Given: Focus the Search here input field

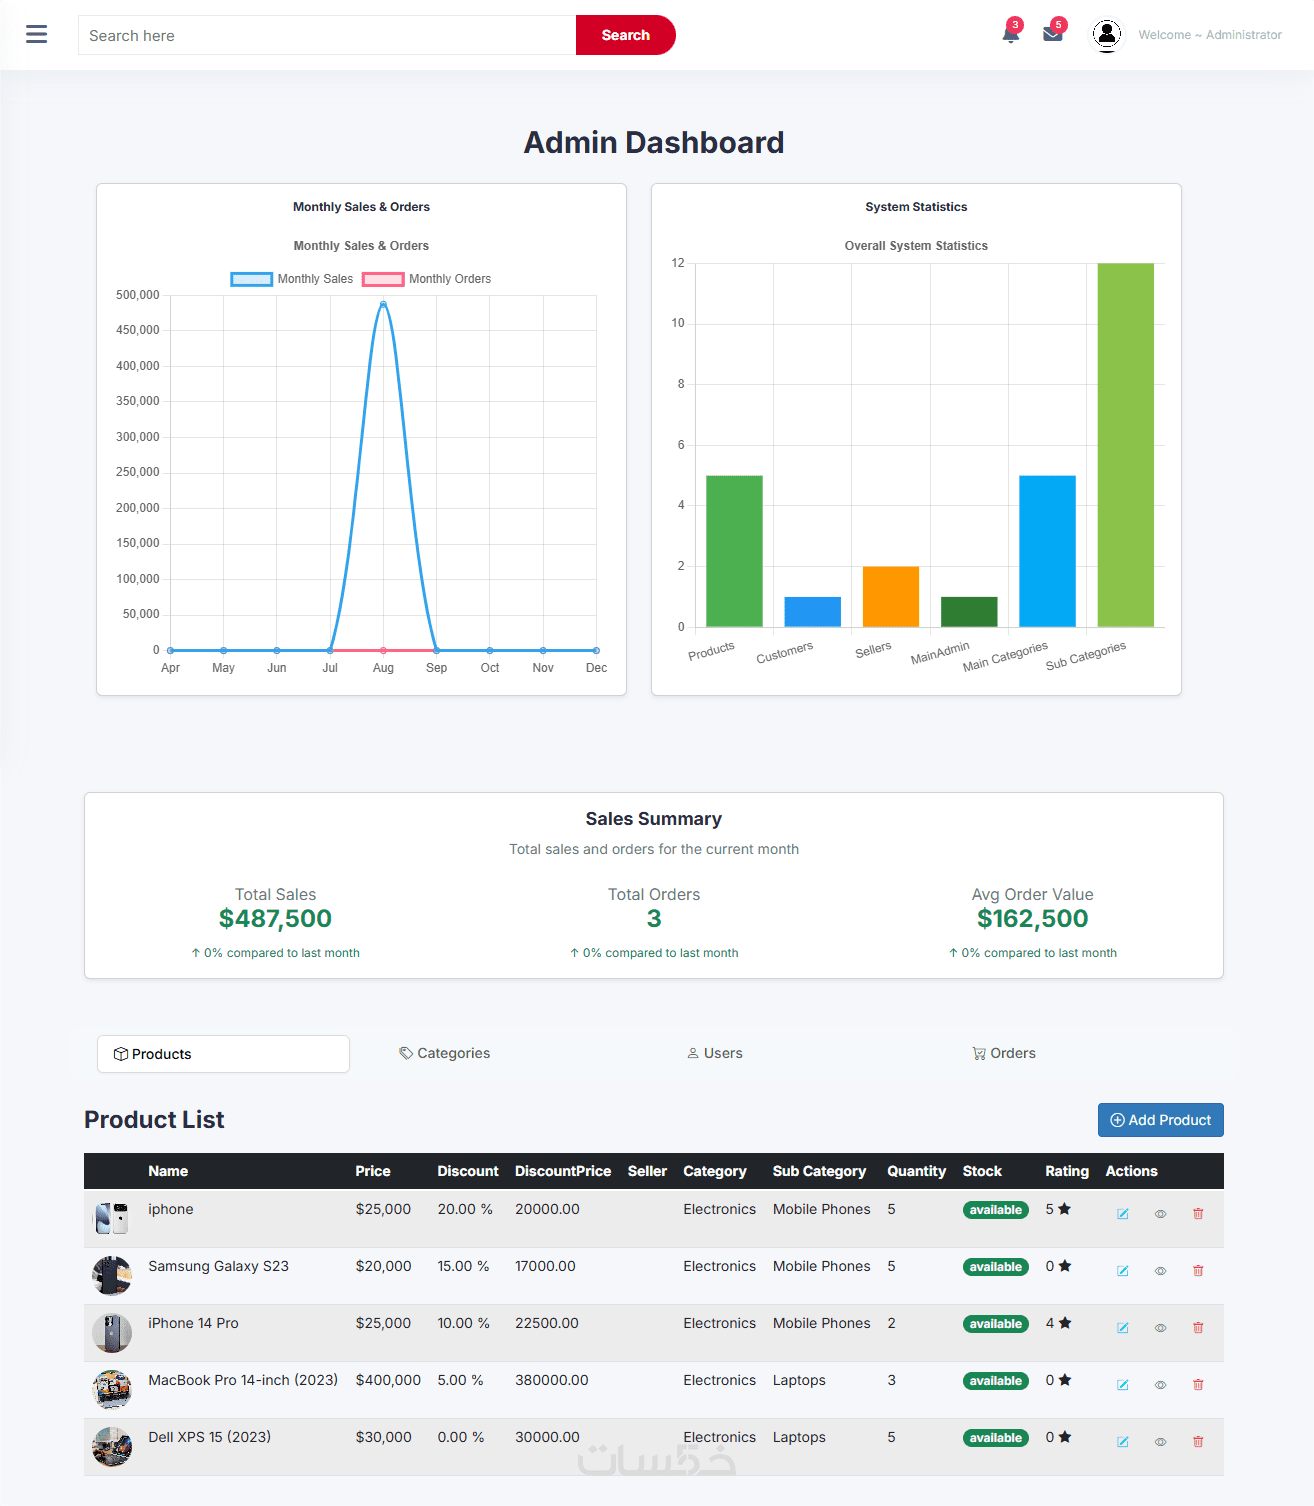Looking at the screenshot, I should point(327,35).
